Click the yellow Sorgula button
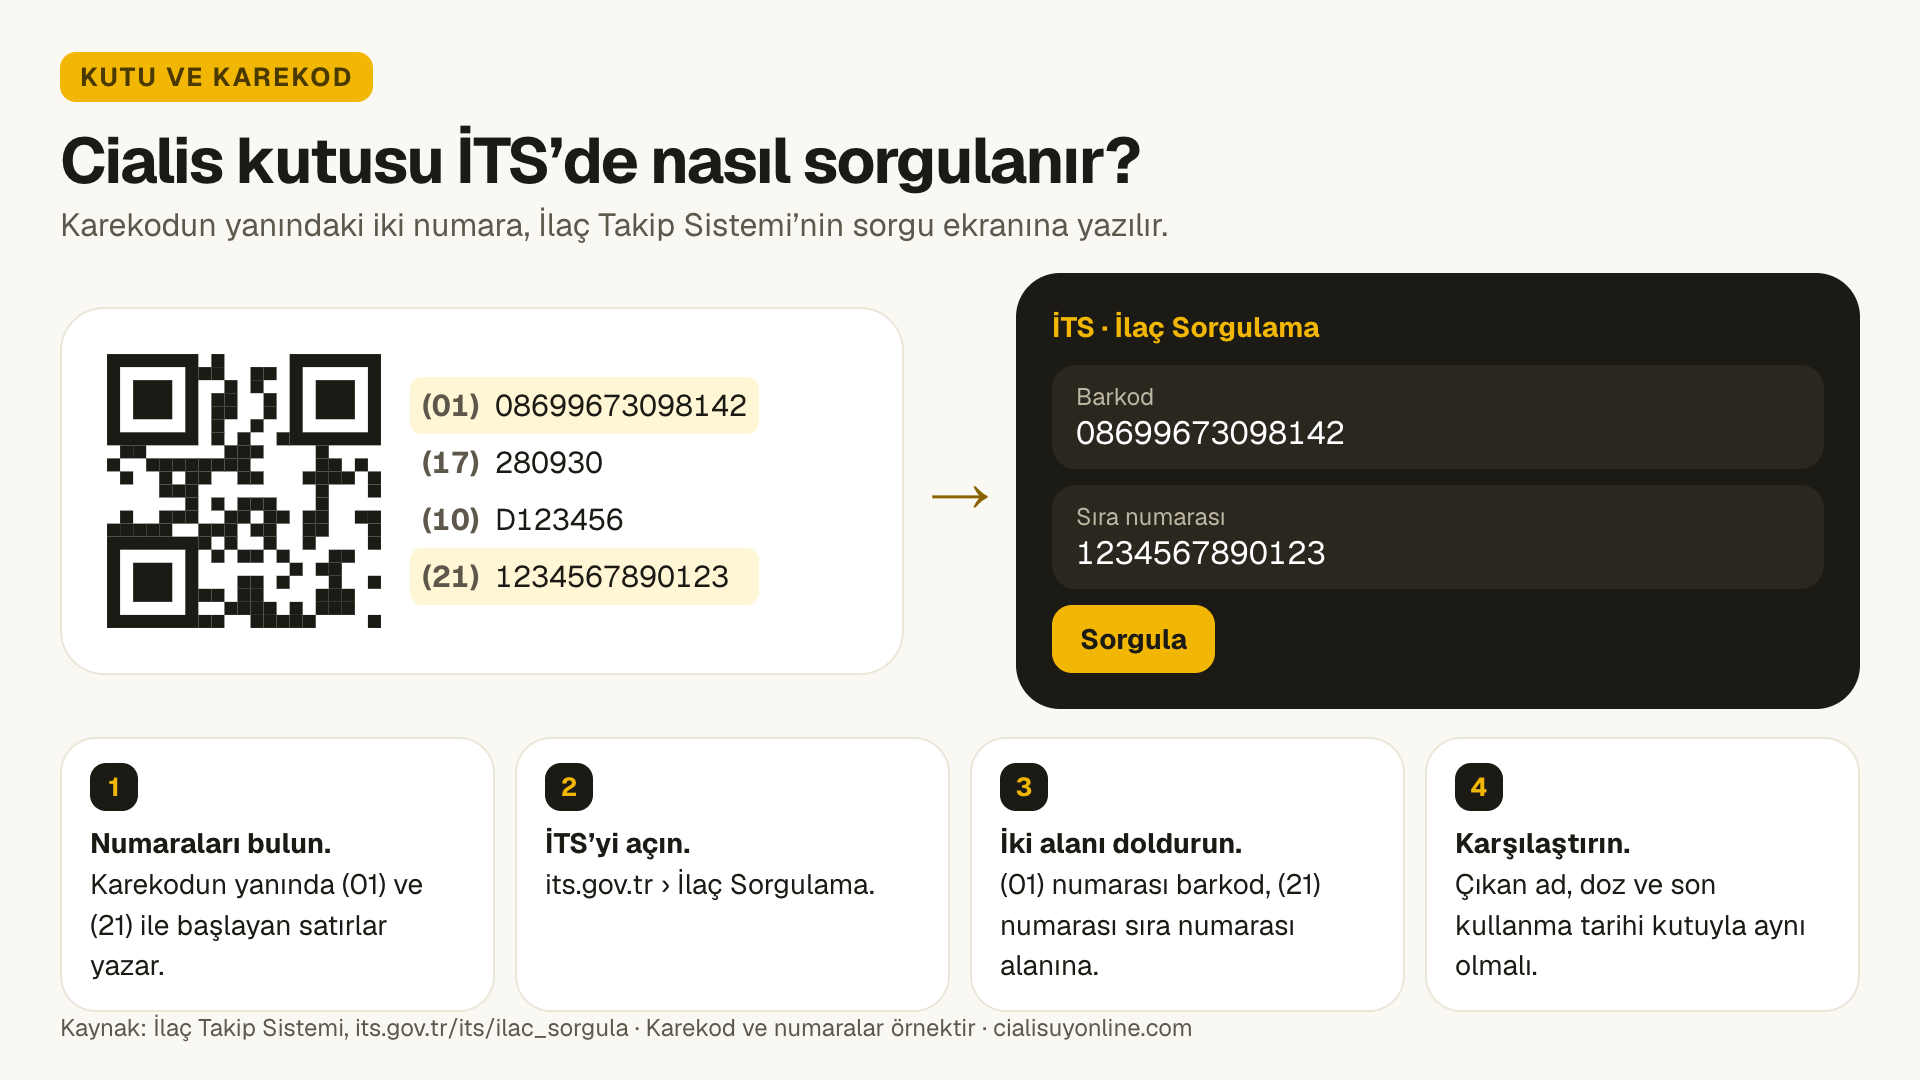This screenshot has height=1080, width=1920. click(1133, 639)
